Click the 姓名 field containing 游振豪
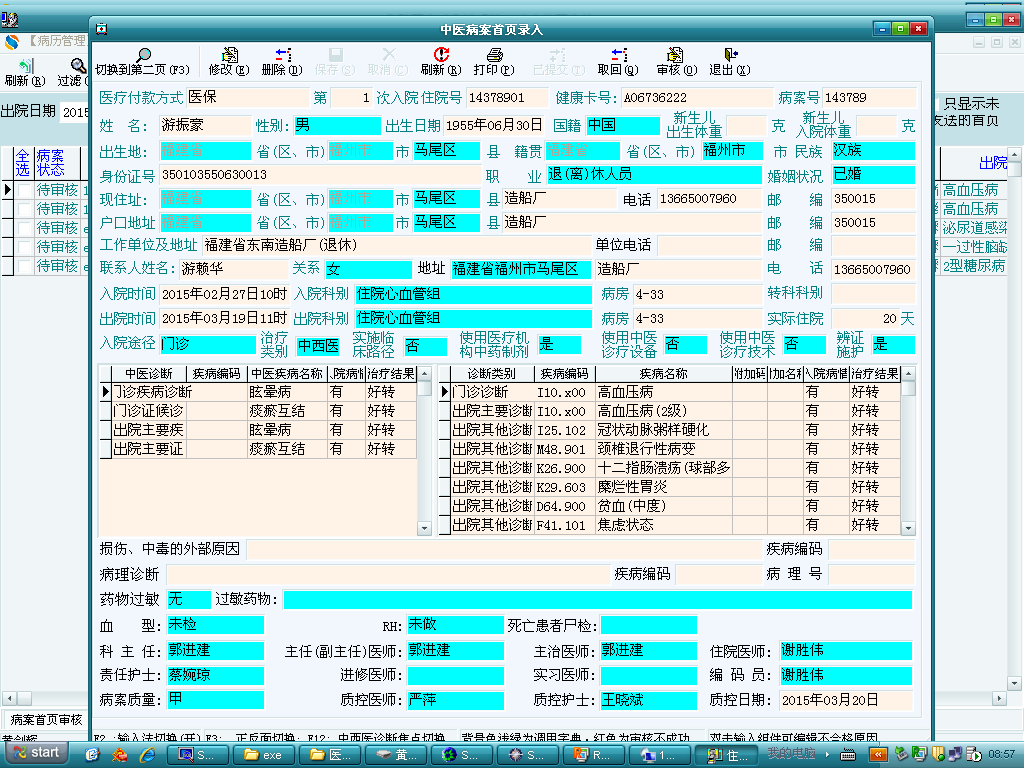Image resolution: width=1024 pixels, height=768 pixels. (x=205, y=125)
